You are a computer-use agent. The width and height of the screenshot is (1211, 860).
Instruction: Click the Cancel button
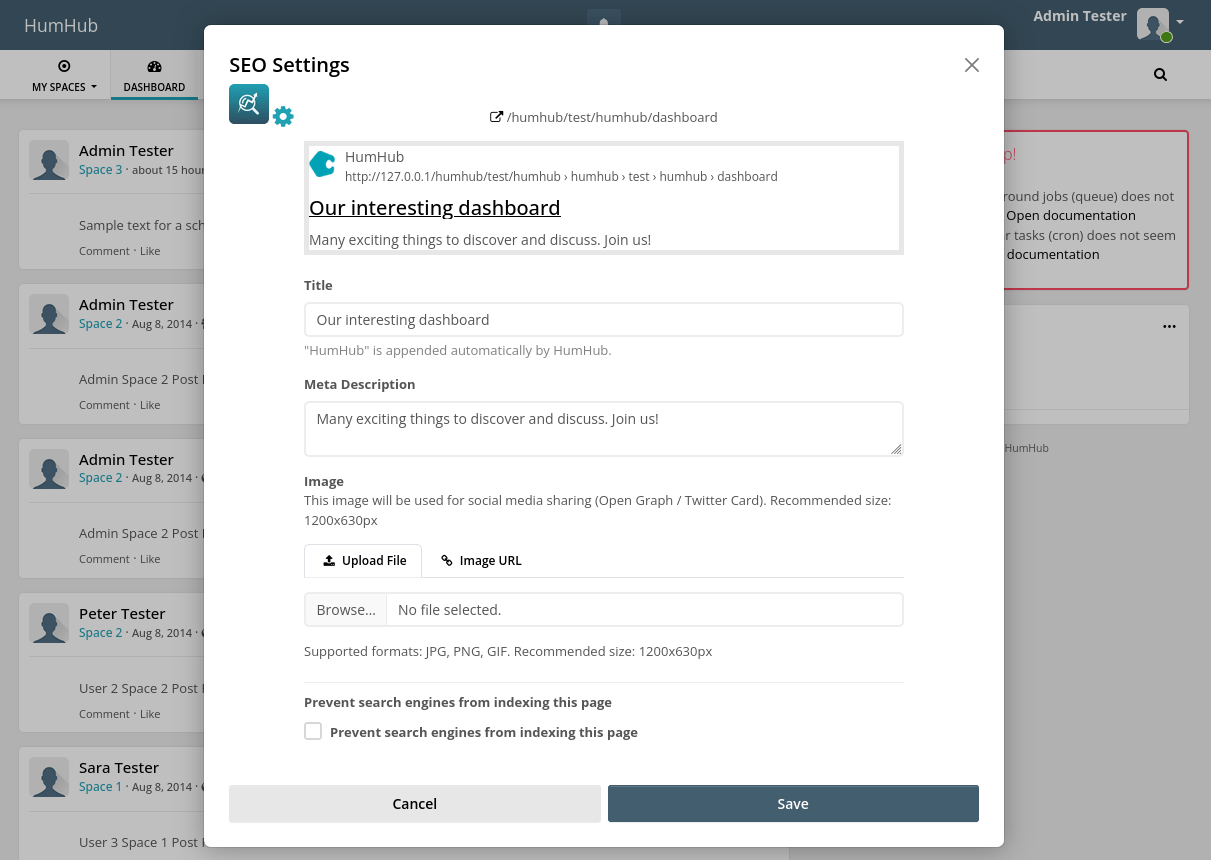click(414, 804)
